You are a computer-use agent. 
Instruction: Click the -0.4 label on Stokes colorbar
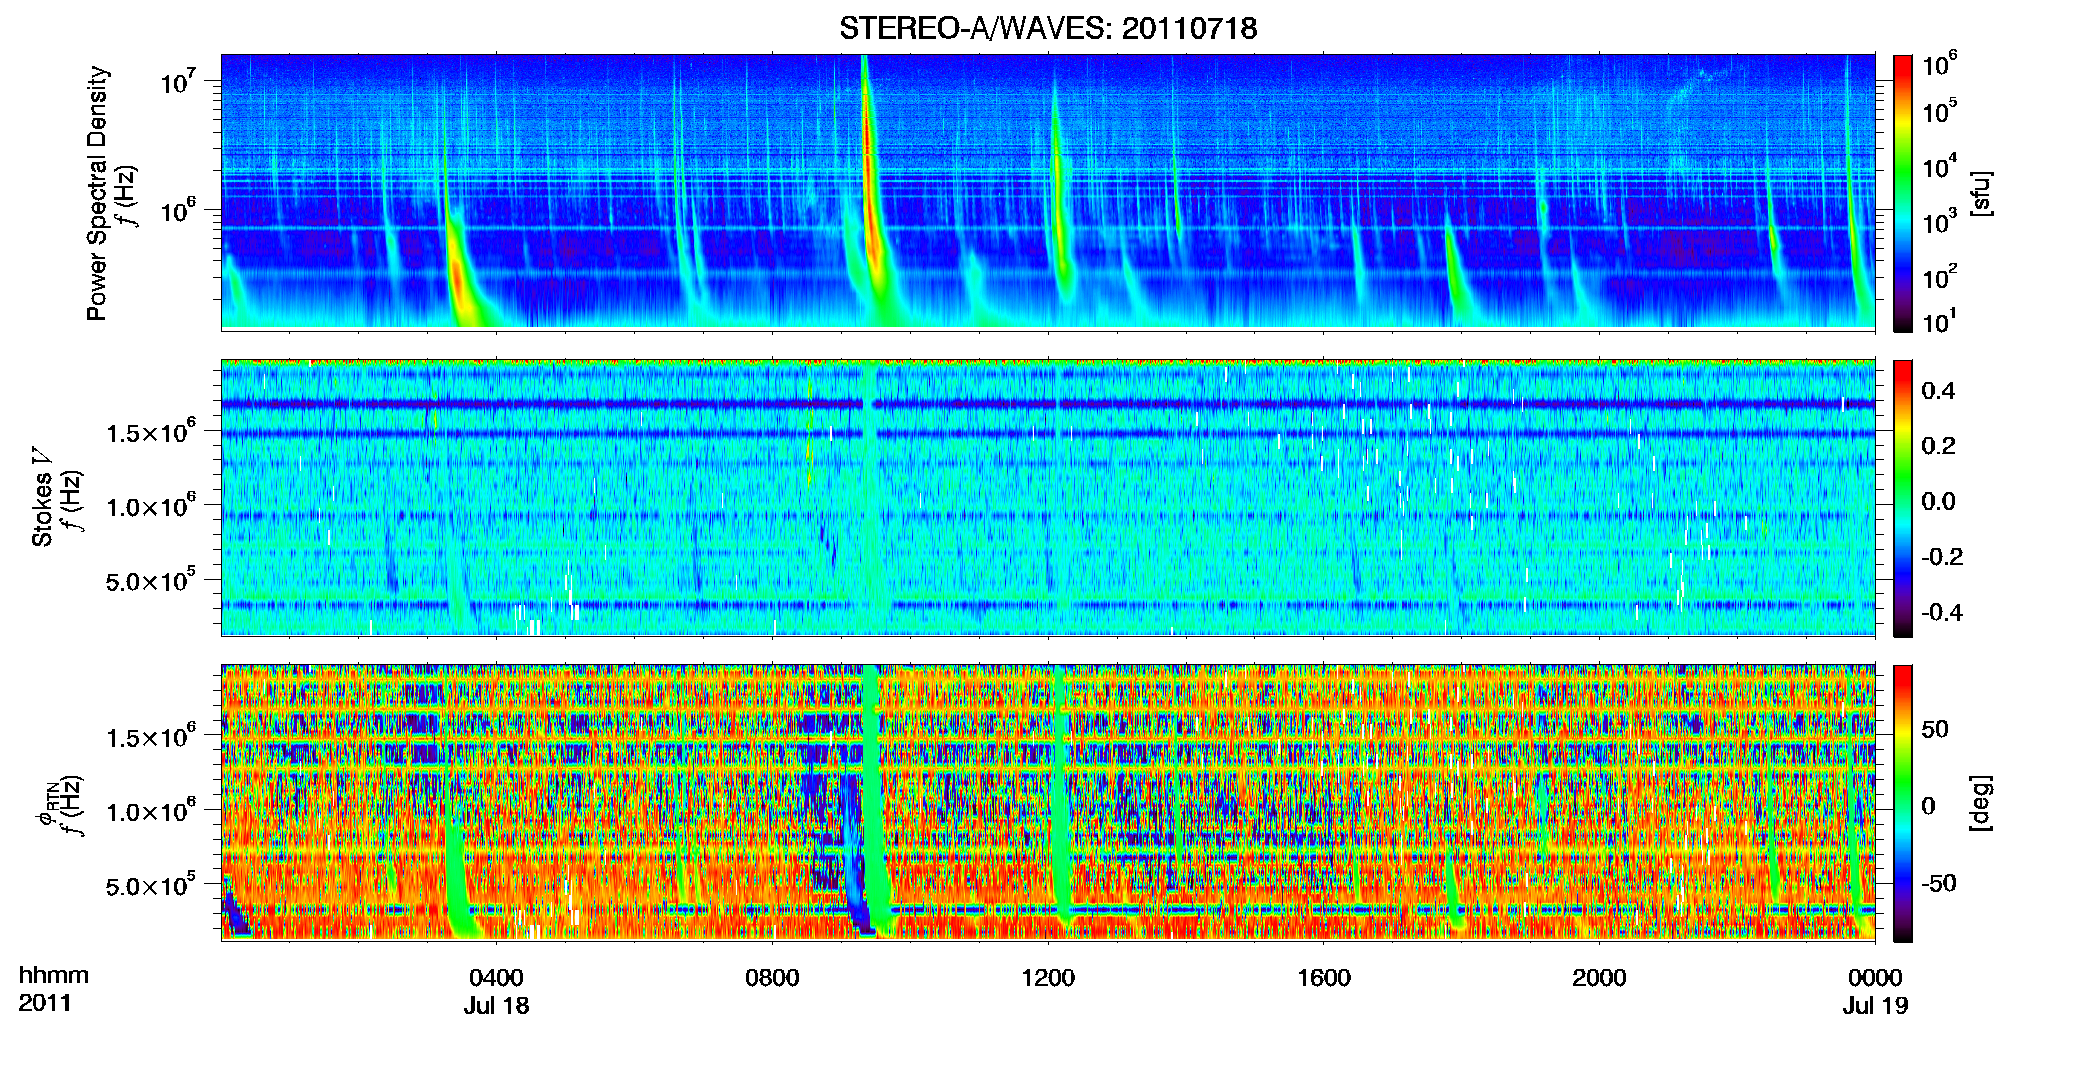[1942, 612]
